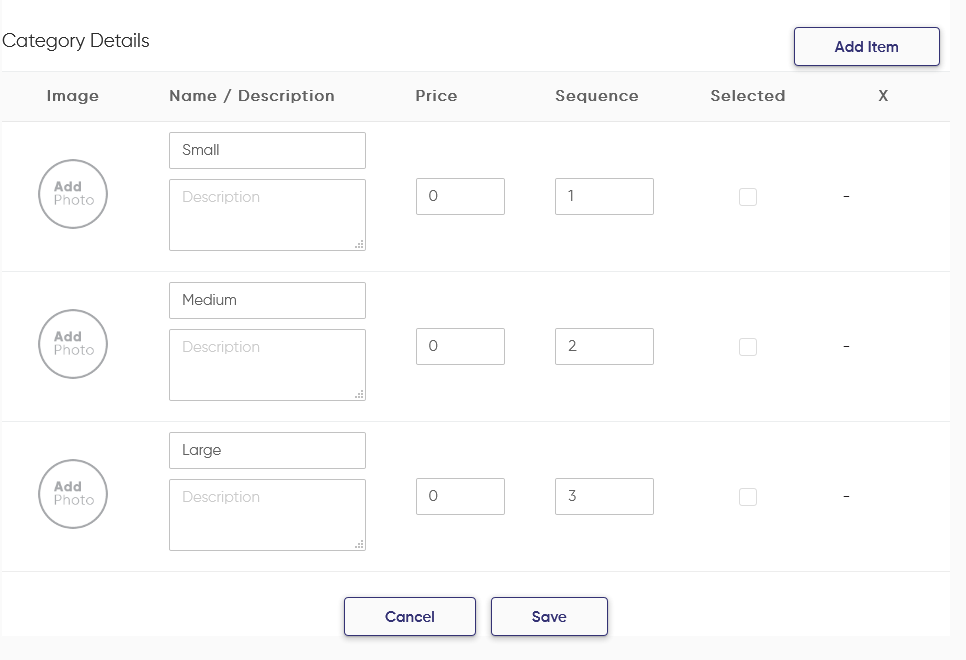Click the Sequence field showing 3
The height and width of the screenshot is (660, 966).
coord(604,496)
